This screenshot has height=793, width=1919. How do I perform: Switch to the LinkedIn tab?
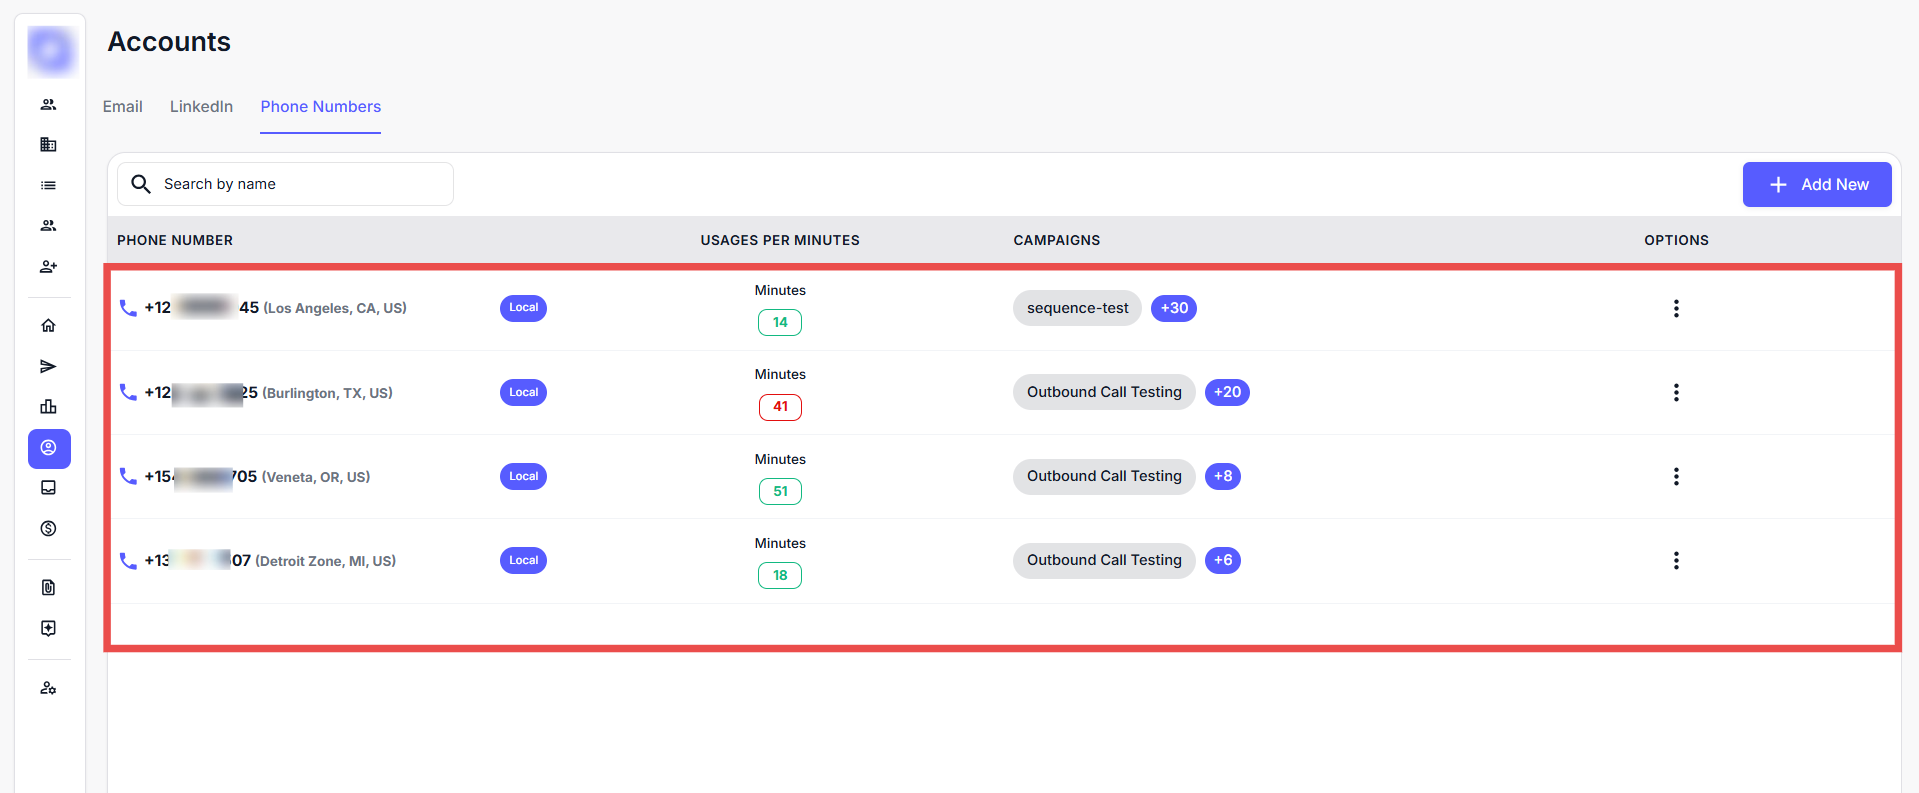(x=201, y=107)
